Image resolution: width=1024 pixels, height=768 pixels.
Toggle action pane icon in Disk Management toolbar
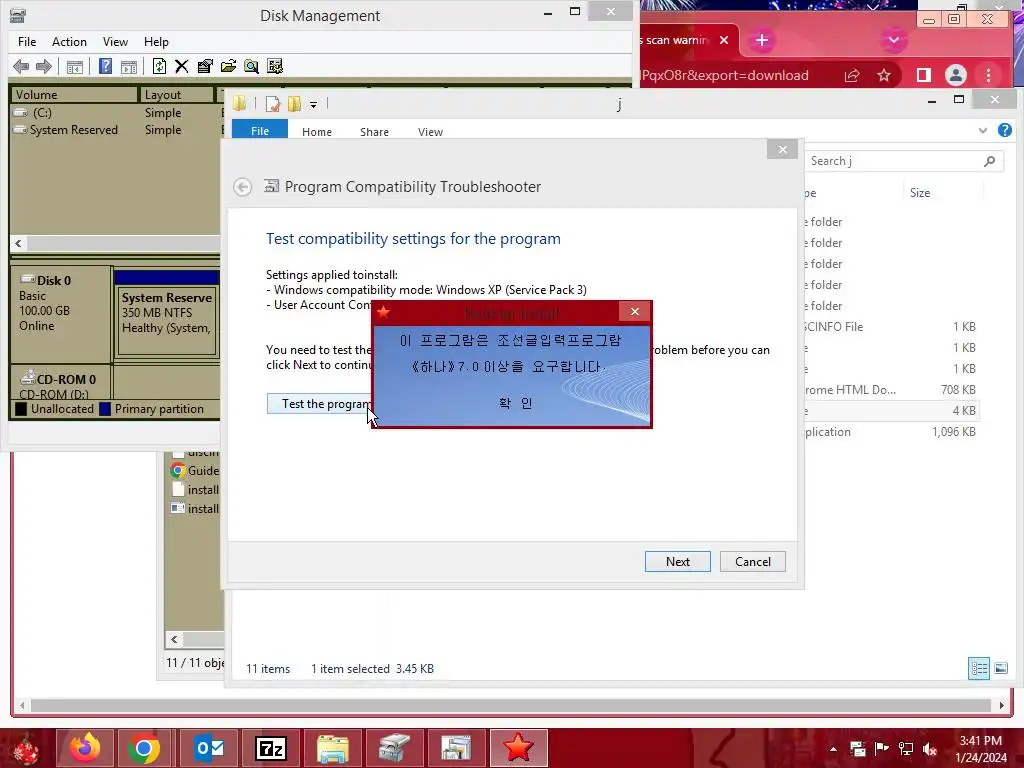[x=129, y=66]
